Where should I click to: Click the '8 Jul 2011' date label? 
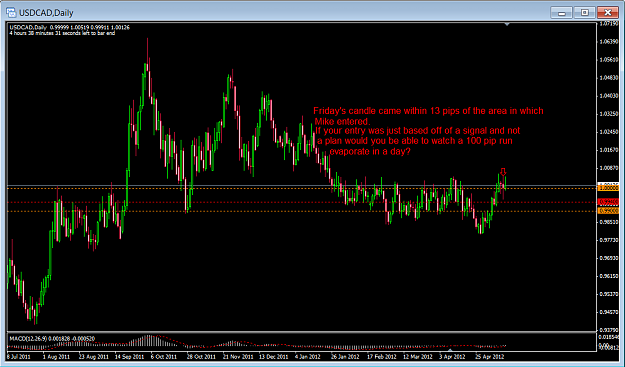(x=19, y=357)
